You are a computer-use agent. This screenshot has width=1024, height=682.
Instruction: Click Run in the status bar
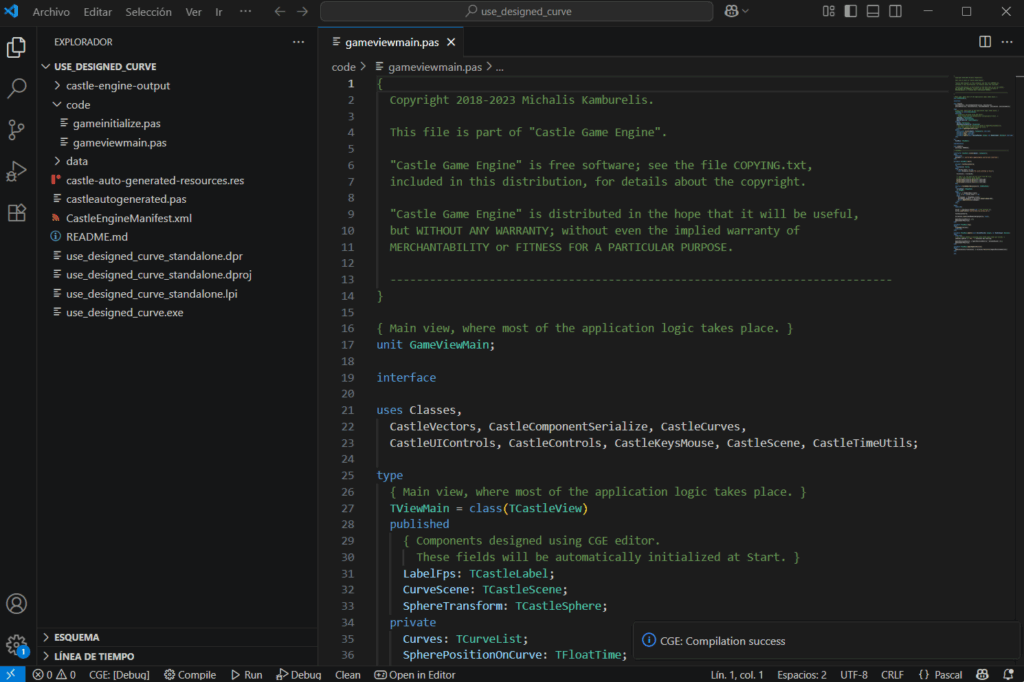point(246,675)
